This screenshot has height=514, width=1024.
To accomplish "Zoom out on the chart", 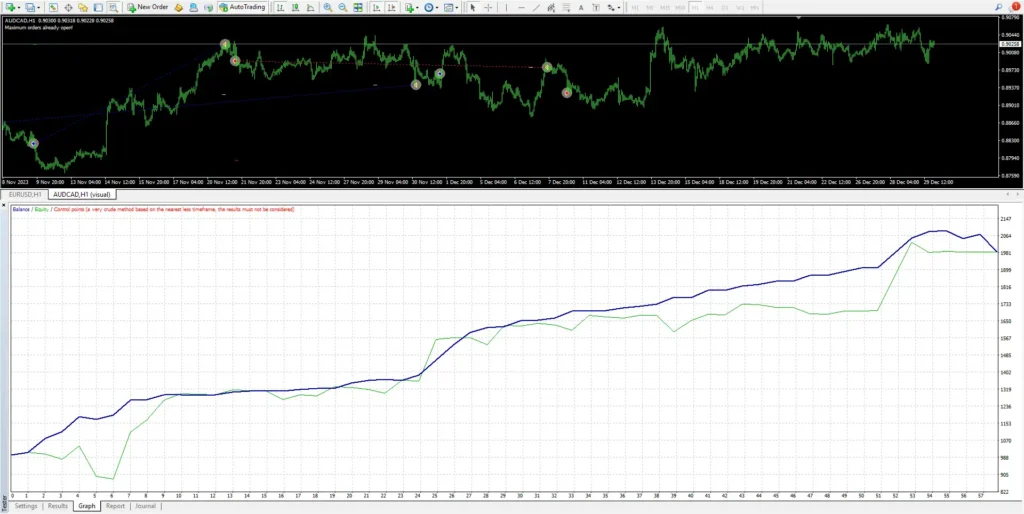I will coord(342,7).
